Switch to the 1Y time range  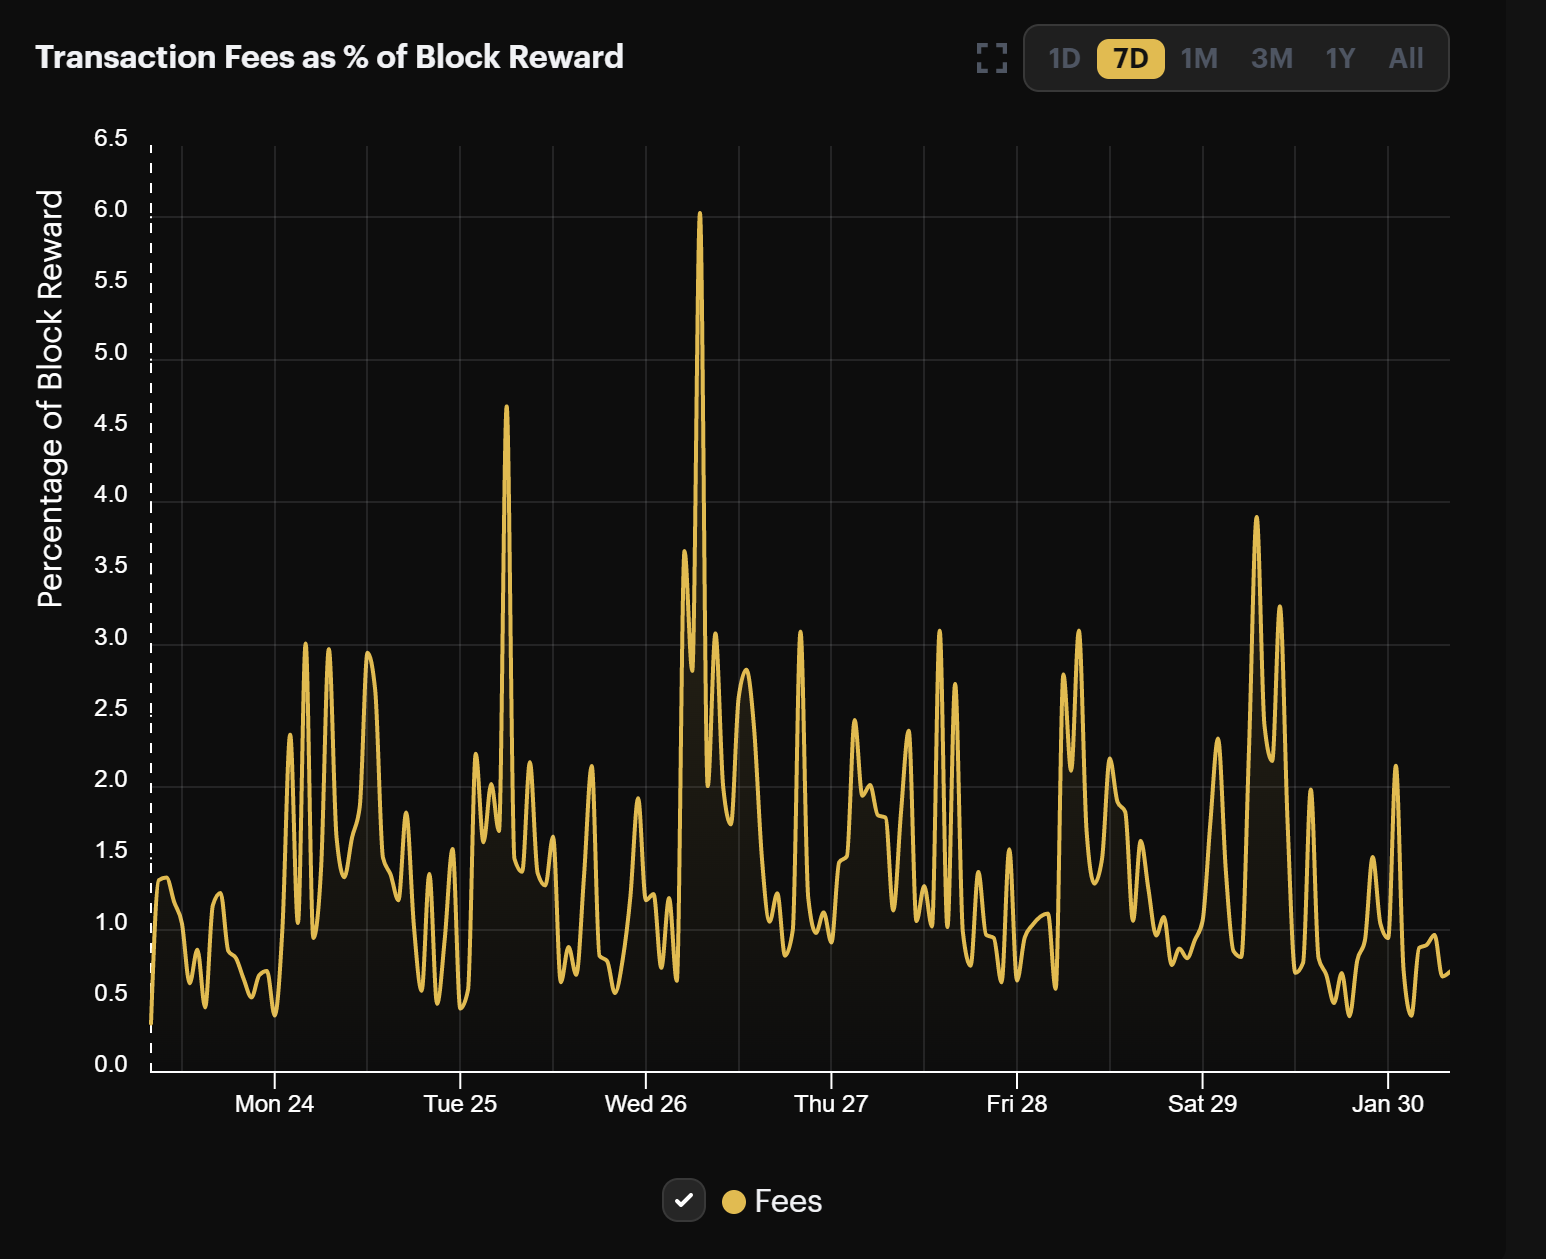[x=1340, y=58]
